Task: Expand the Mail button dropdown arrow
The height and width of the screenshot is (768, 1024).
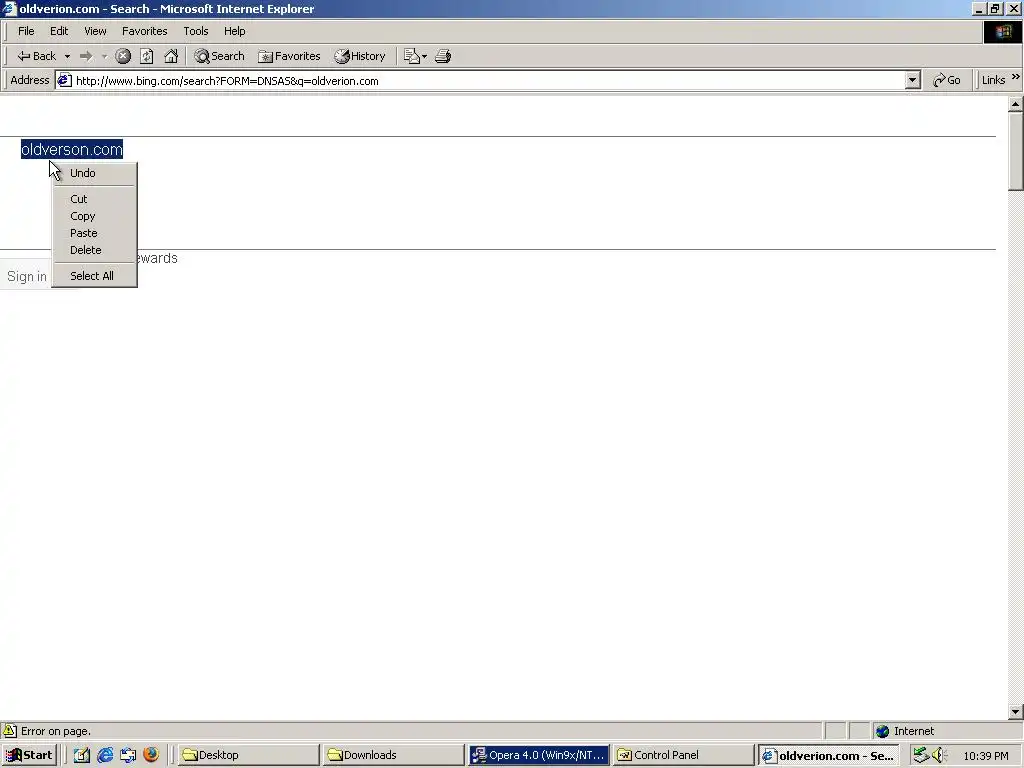Action: (424, 56)
